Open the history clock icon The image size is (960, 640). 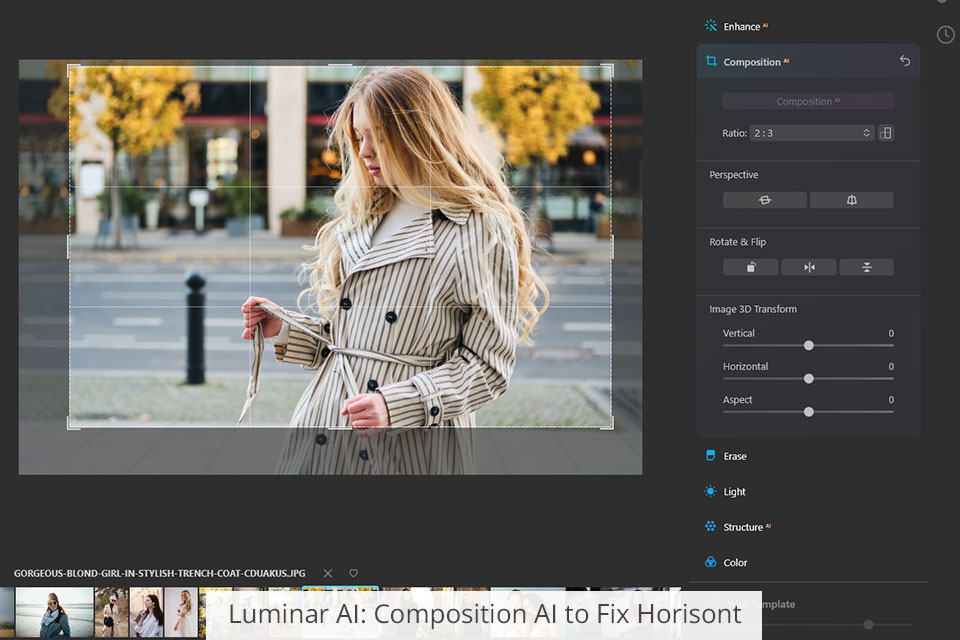(945, 35)
